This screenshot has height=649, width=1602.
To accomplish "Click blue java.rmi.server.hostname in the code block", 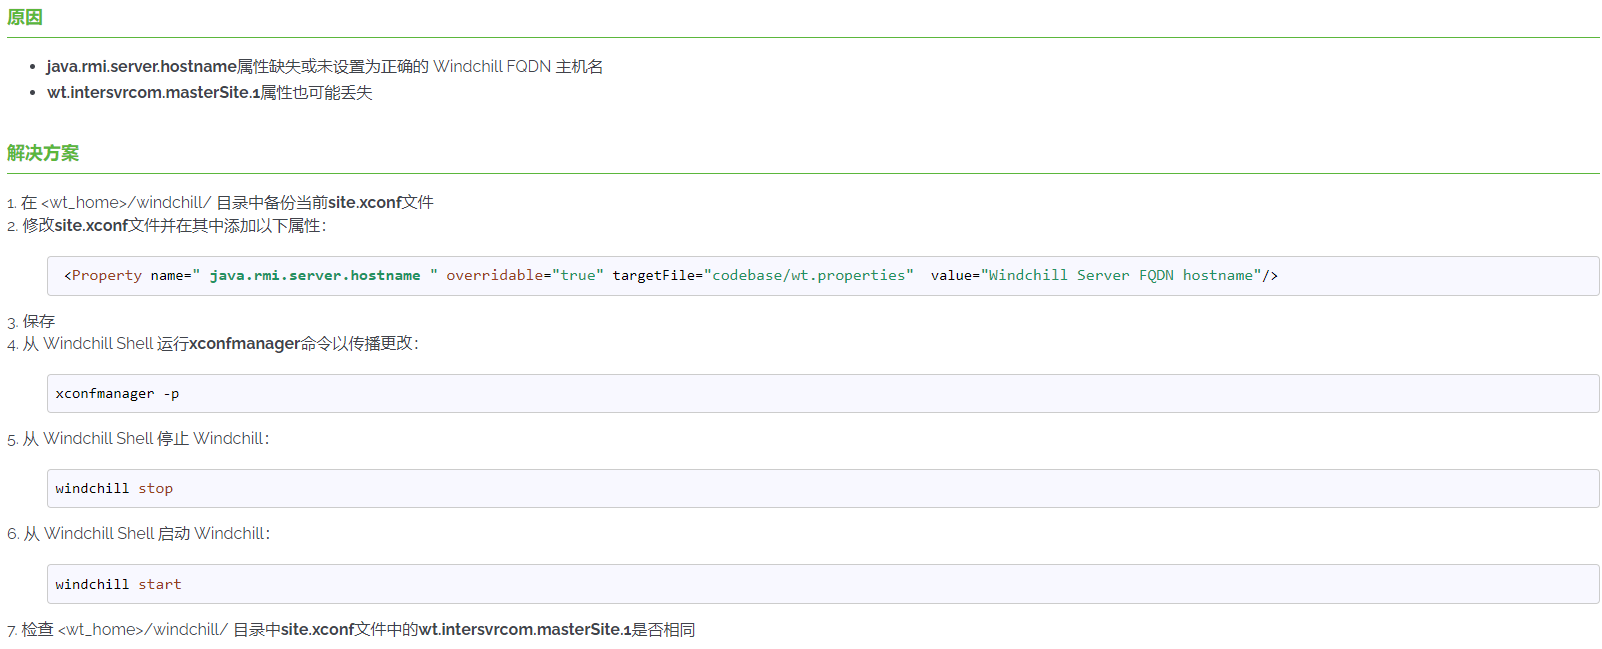I will pyautogui.click(x=315, y=275).
